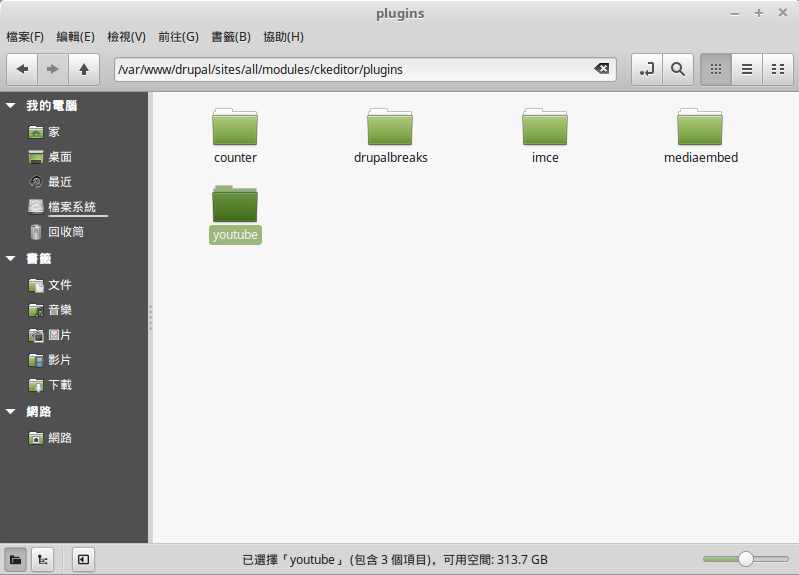Image resolution: width=799 pixels, height=575 pixels.
Task: Open the 書籤(B) menu
Action: point(231,37)
